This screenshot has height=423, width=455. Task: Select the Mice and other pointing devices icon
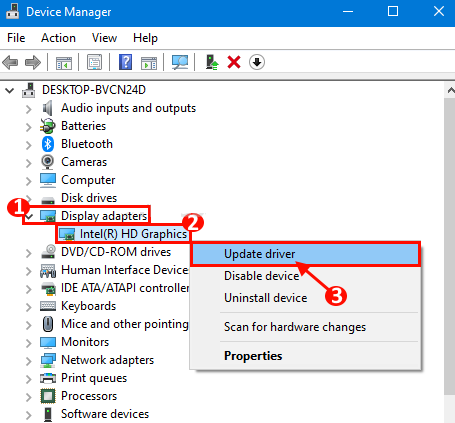48,324
